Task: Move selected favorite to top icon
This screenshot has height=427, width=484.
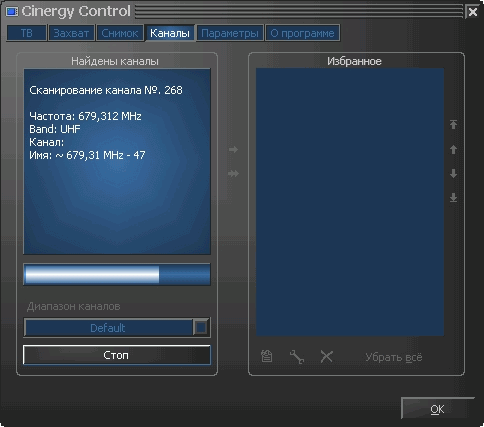Action: click(x=453, y=124)
